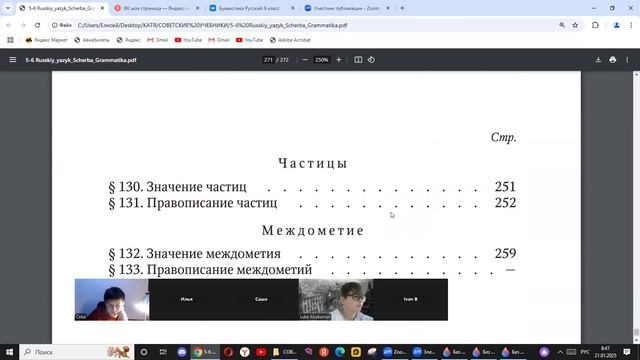Open the PDF viewer sidebar menu icon

tap(13, 60)
